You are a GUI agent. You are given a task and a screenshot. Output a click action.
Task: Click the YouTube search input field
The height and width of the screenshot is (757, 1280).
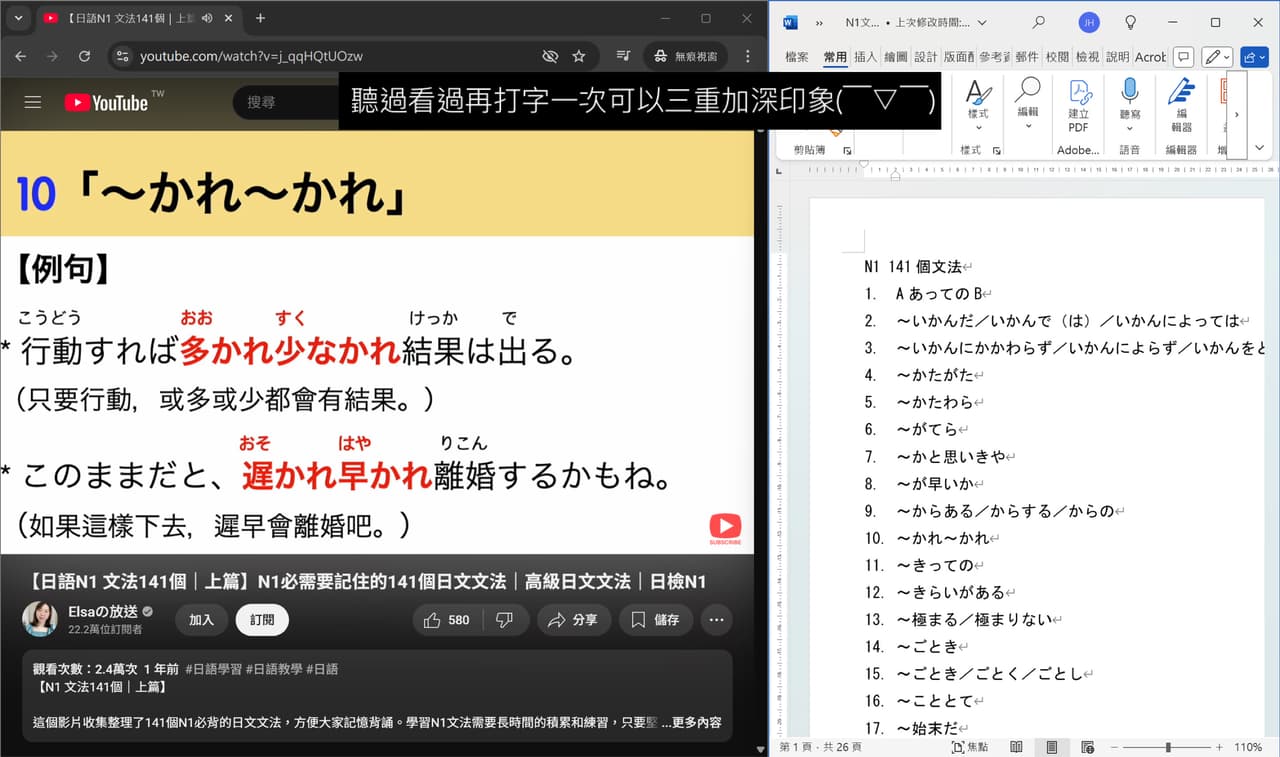pos(286,102)
